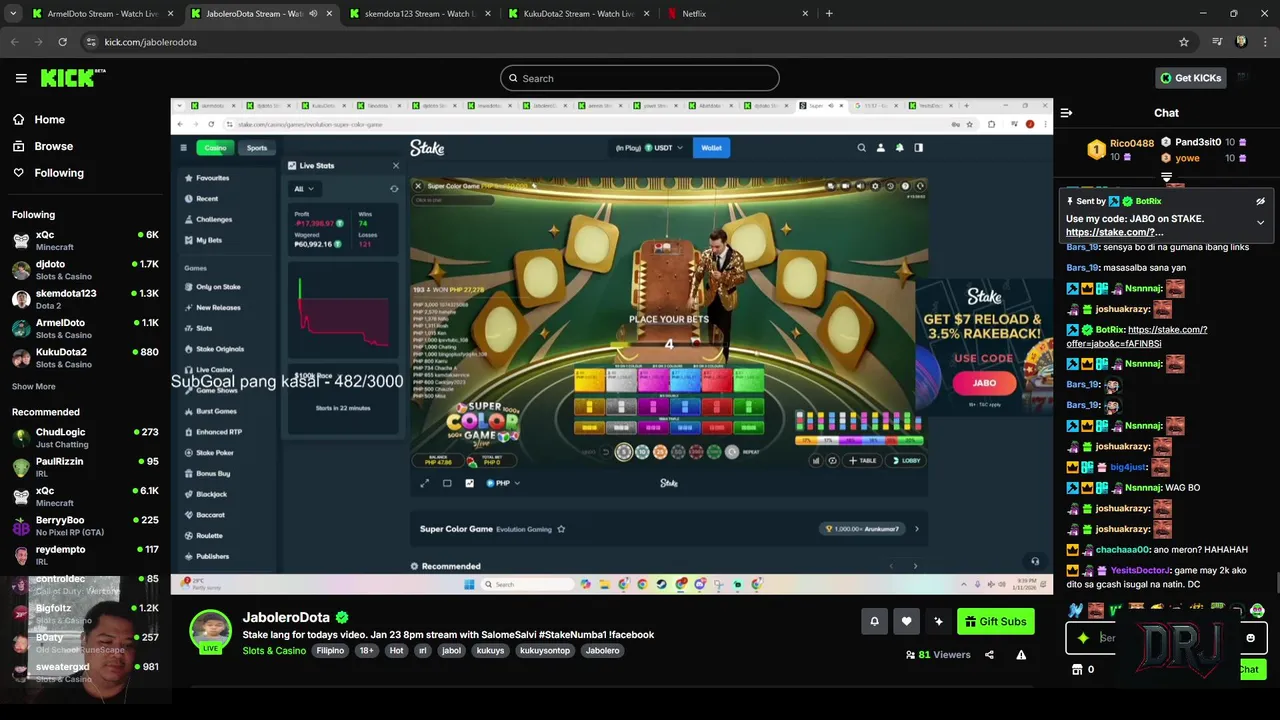Open reydempto recommended channel
Image resolution: width=1280 pixels, height=720 pixels.
(x=85, y=555)
